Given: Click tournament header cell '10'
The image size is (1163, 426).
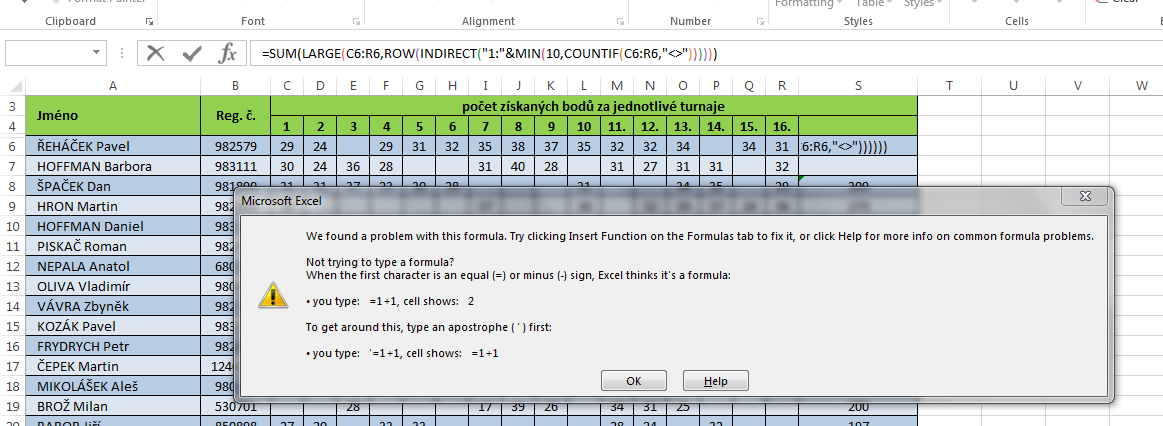Looking at the screenshot, I should [x=584, y=125].
